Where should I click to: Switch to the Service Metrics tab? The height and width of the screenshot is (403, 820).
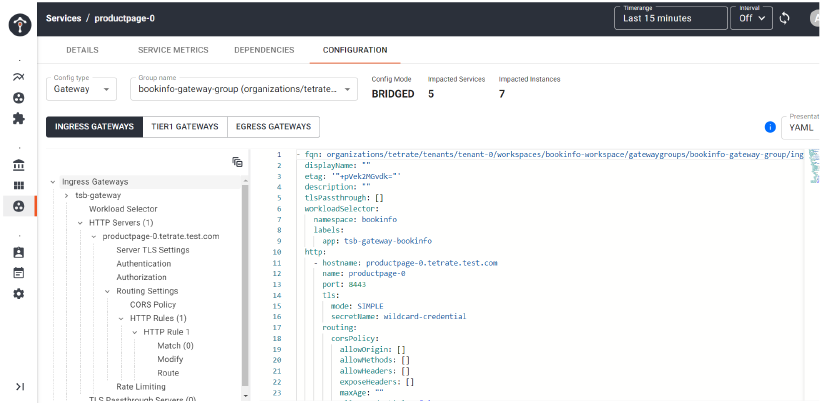click(x=173, y=50)
